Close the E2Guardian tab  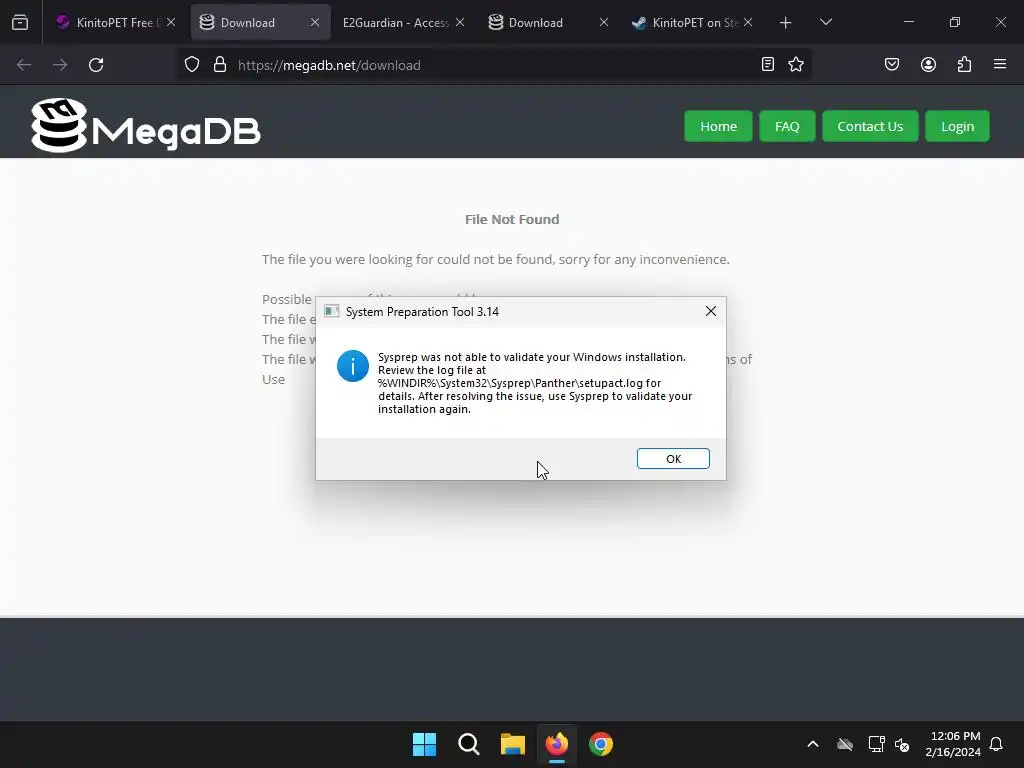point(460,22)
